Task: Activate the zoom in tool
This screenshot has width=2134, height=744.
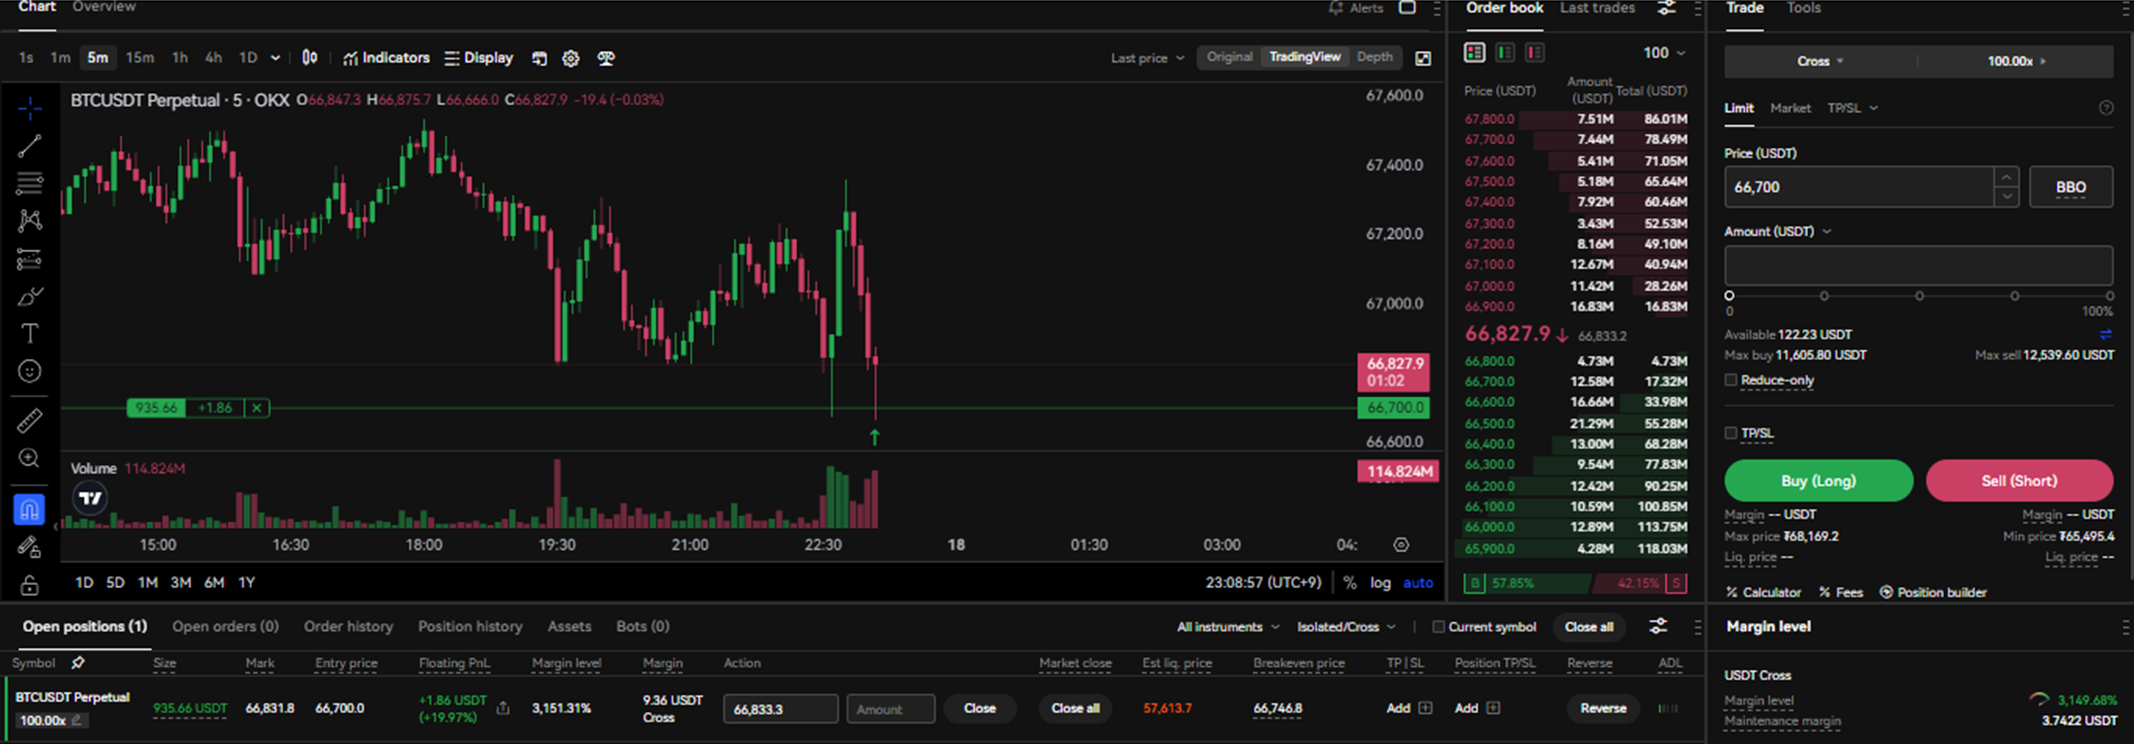Action: click(x=29, y=458)
